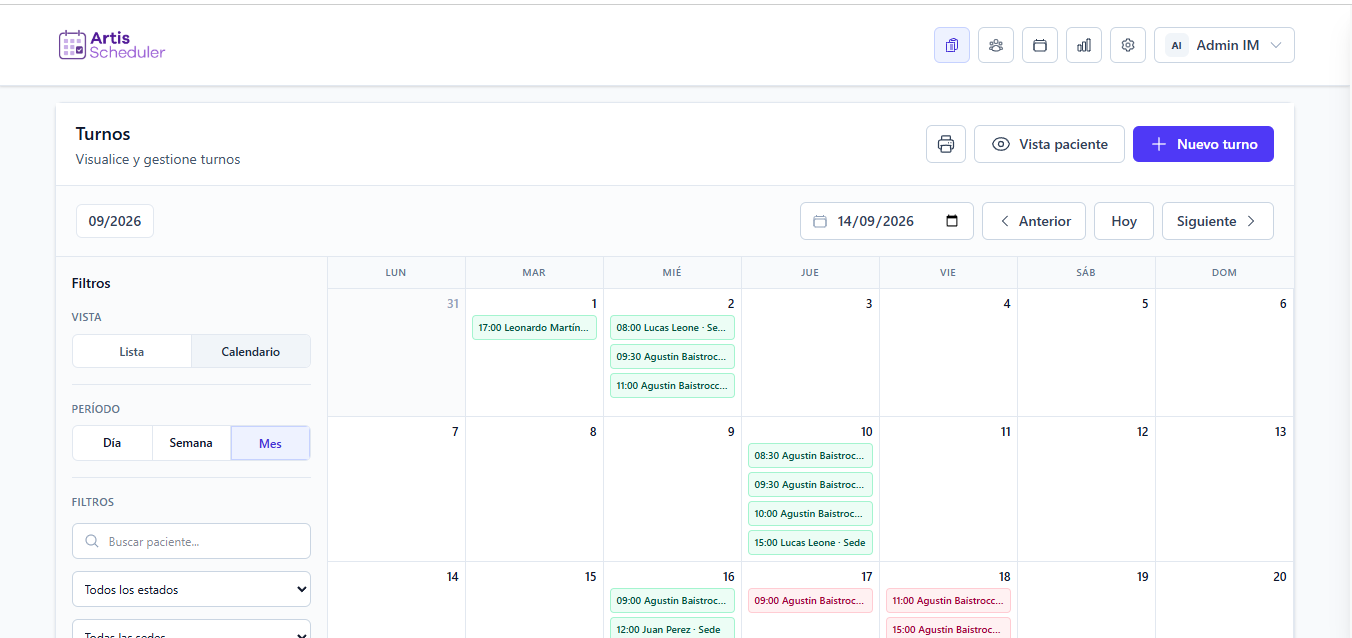
Task: Open the appointments clipboard icon
Action: click(x=952, y=45)
